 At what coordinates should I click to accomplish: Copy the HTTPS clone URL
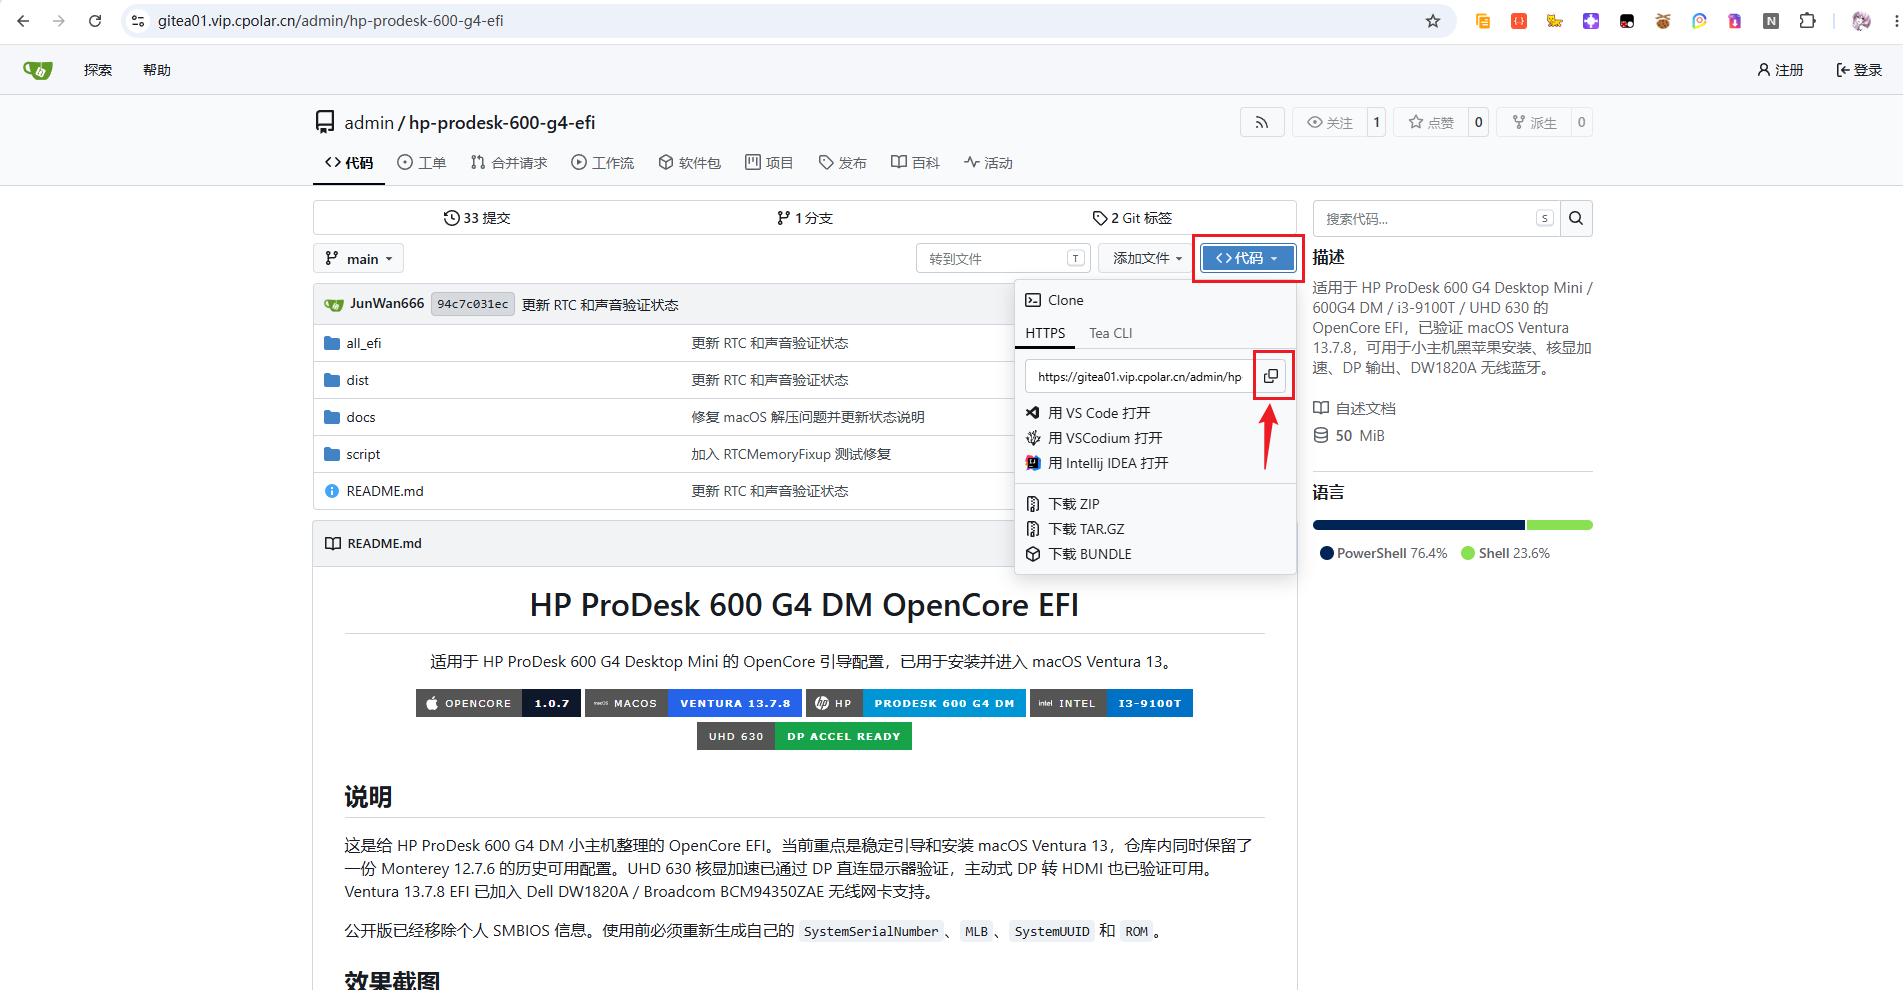point(1271,376)
